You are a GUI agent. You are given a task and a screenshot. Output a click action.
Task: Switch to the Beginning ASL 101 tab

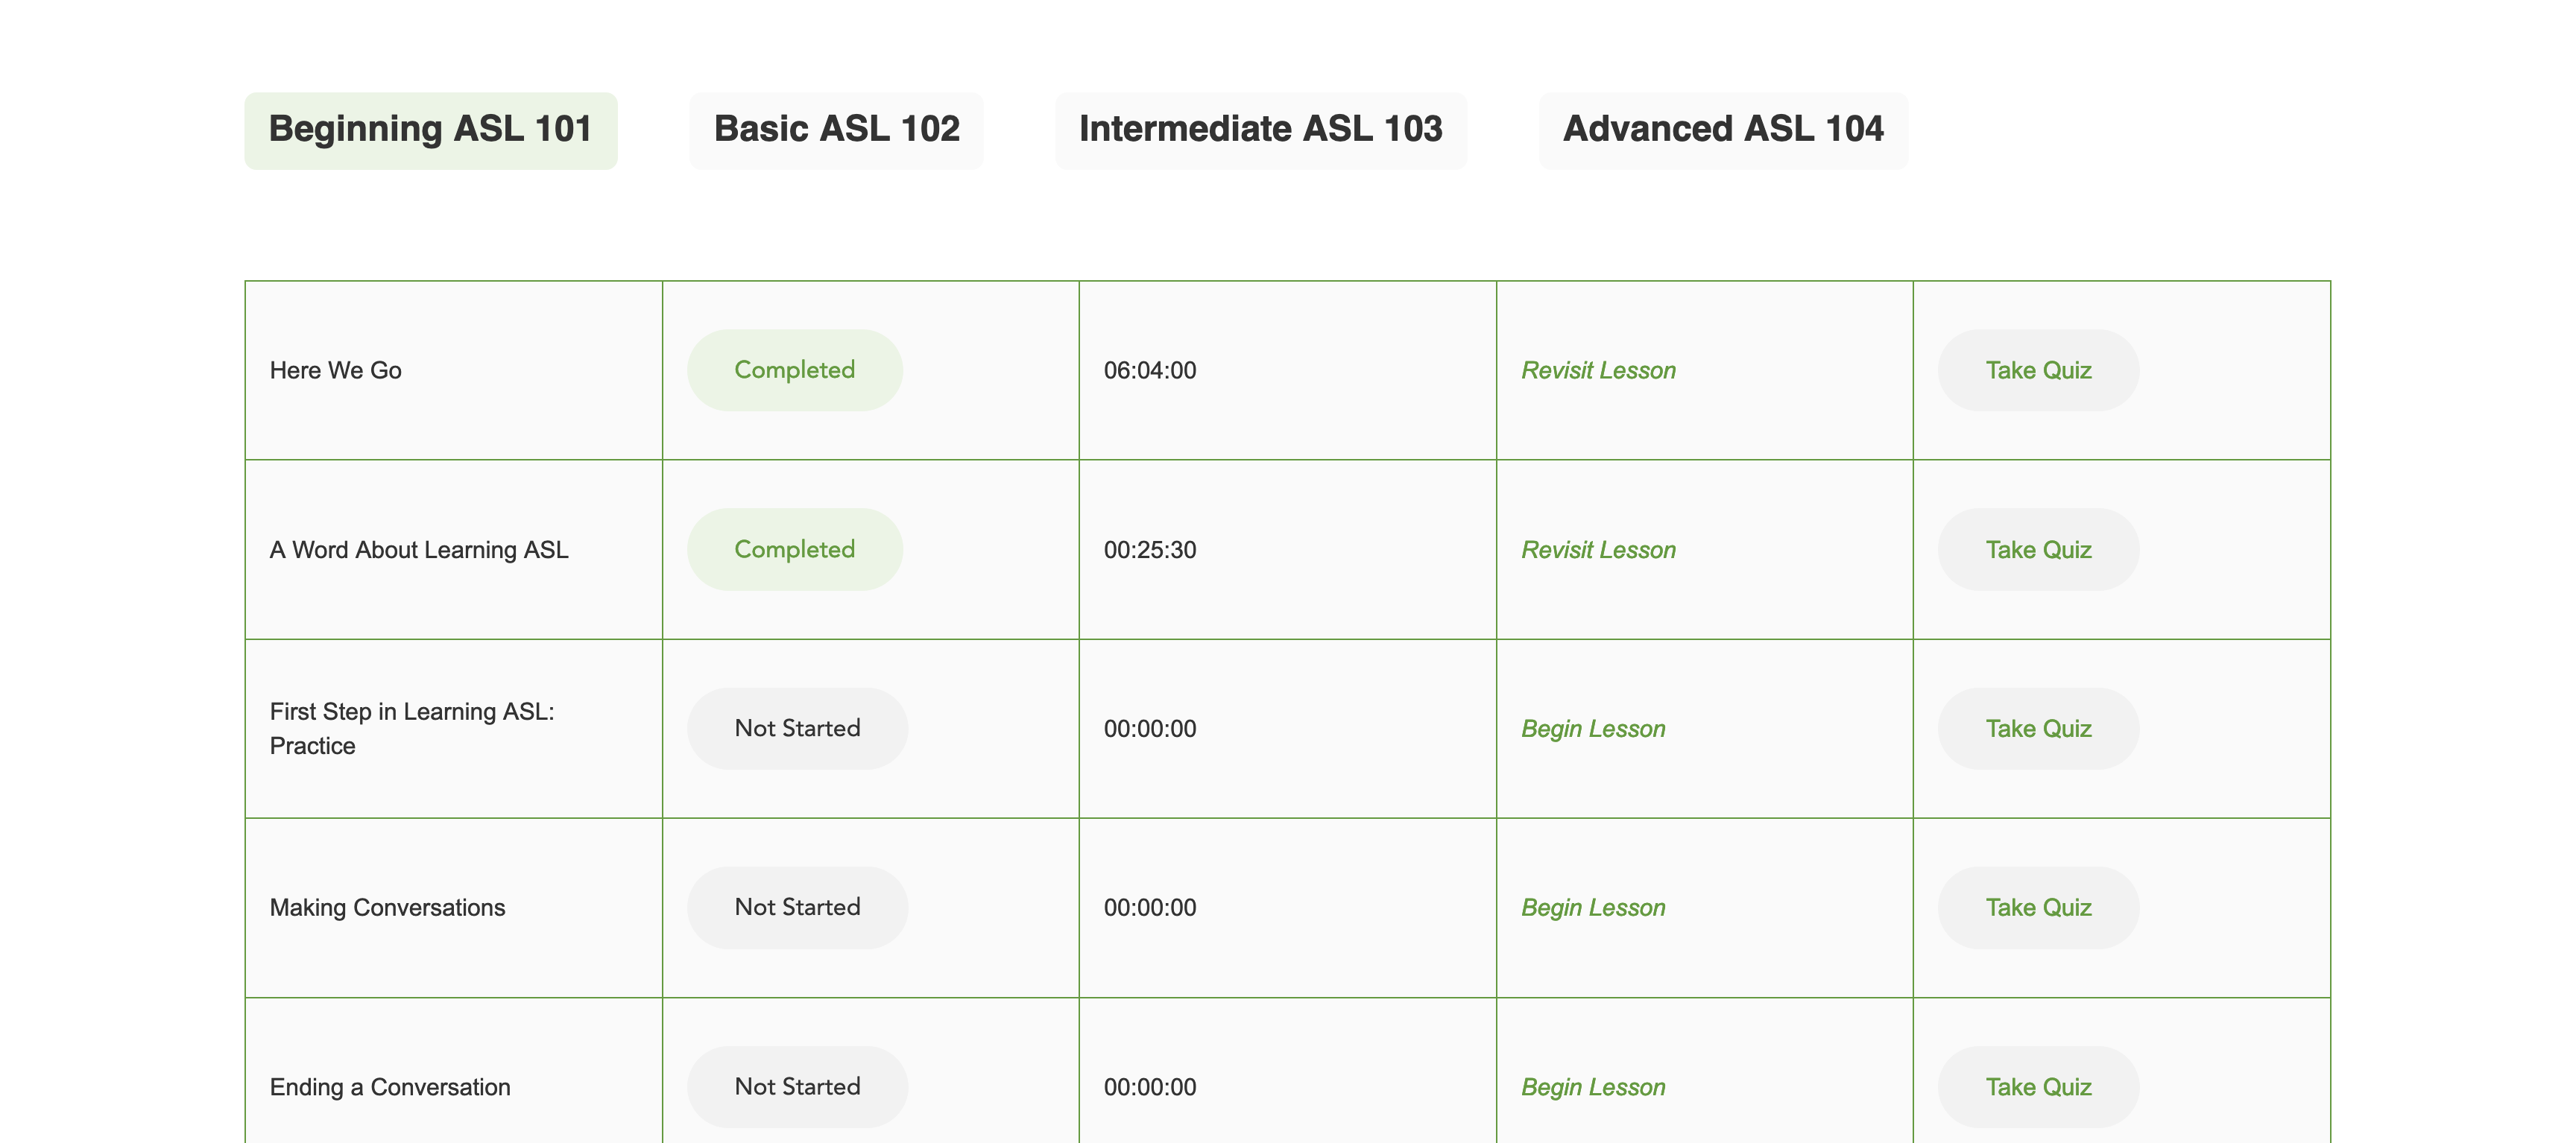coord(430,129)
